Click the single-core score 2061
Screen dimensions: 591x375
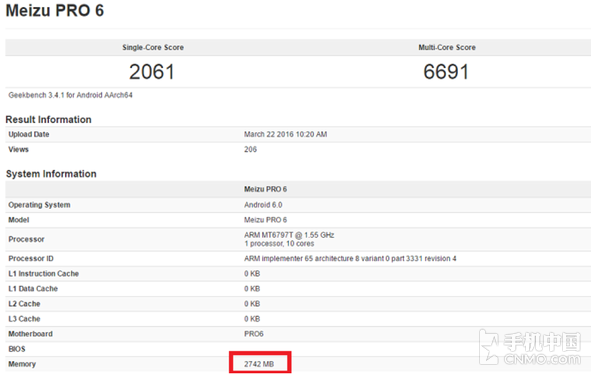pyautogui.click(x=152, y=72)
